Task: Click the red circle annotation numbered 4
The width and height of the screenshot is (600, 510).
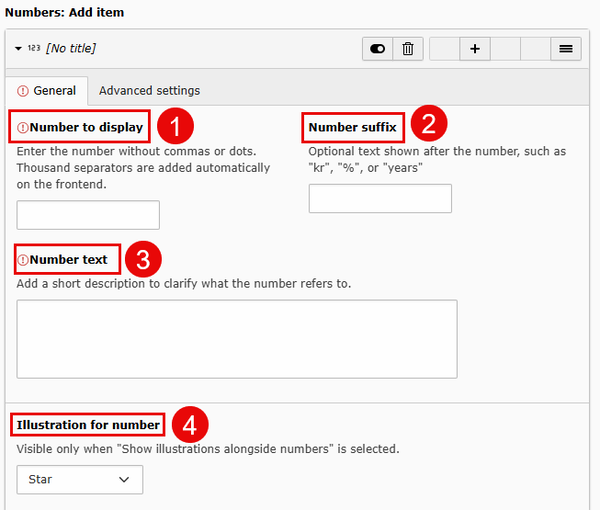Action: click(190, 425)
